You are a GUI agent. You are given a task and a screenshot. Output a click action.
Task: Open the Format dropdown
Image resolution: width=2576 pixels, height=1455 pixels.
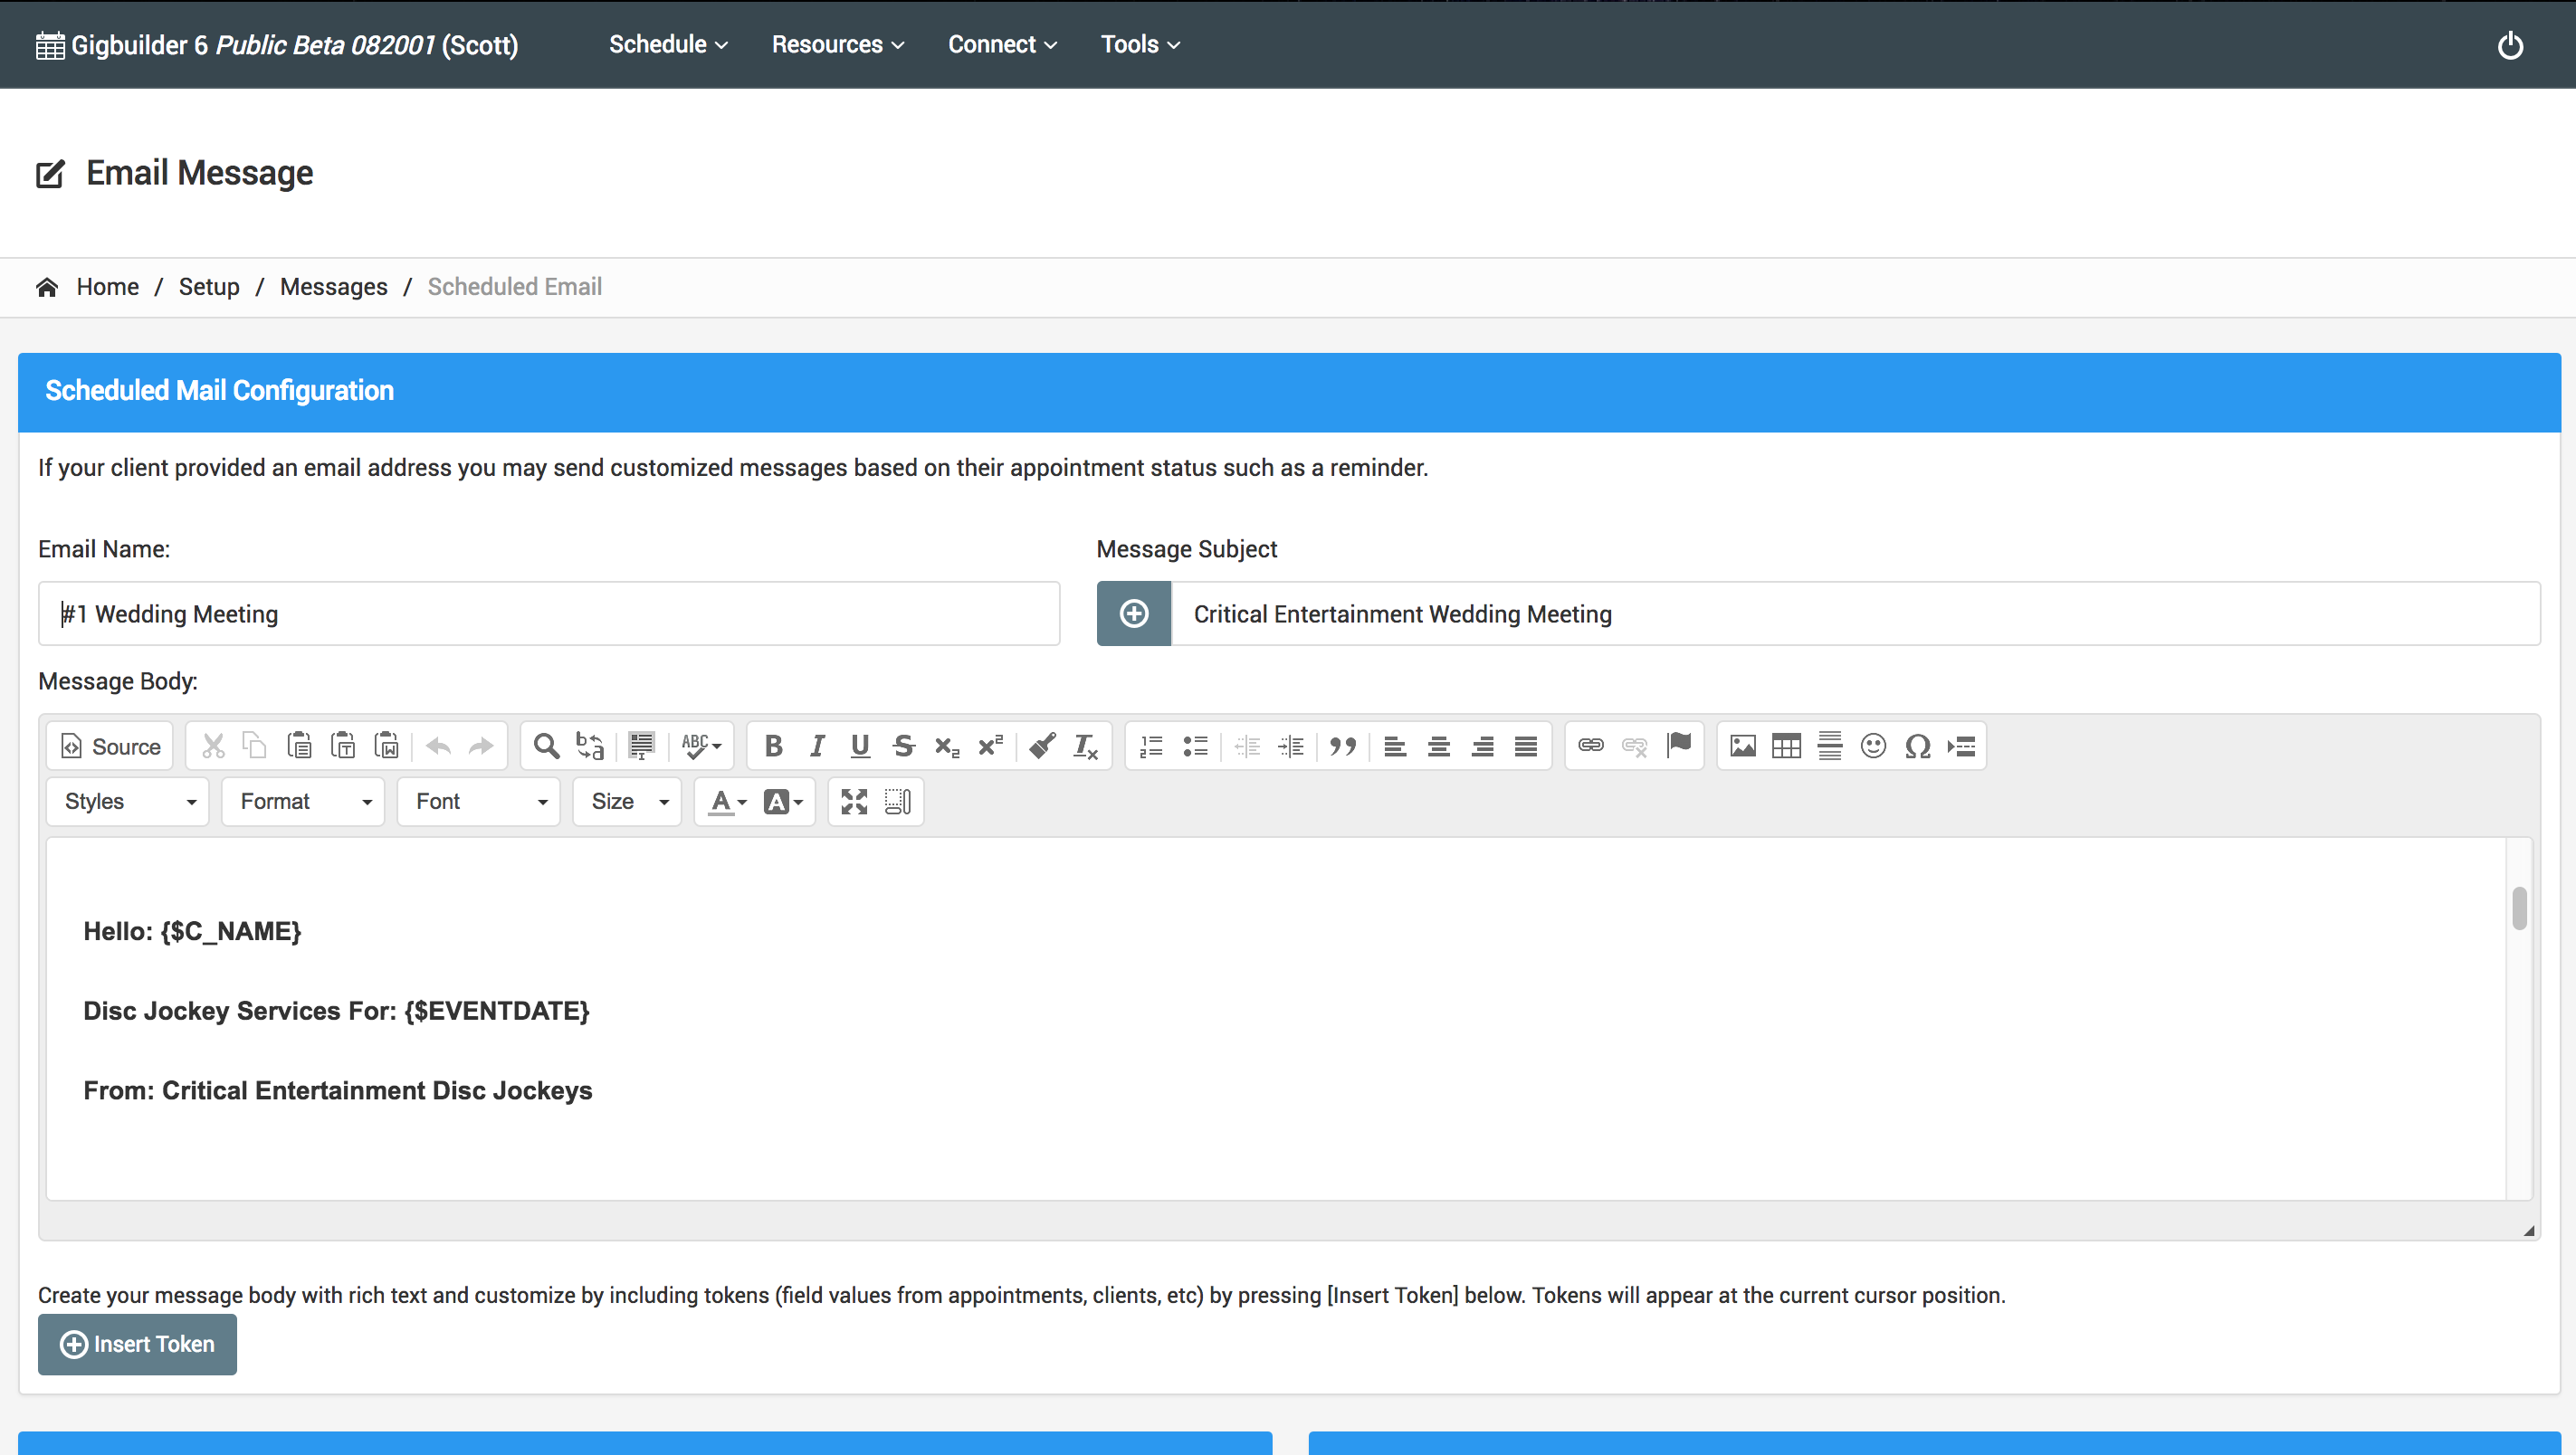click(303, 802)
